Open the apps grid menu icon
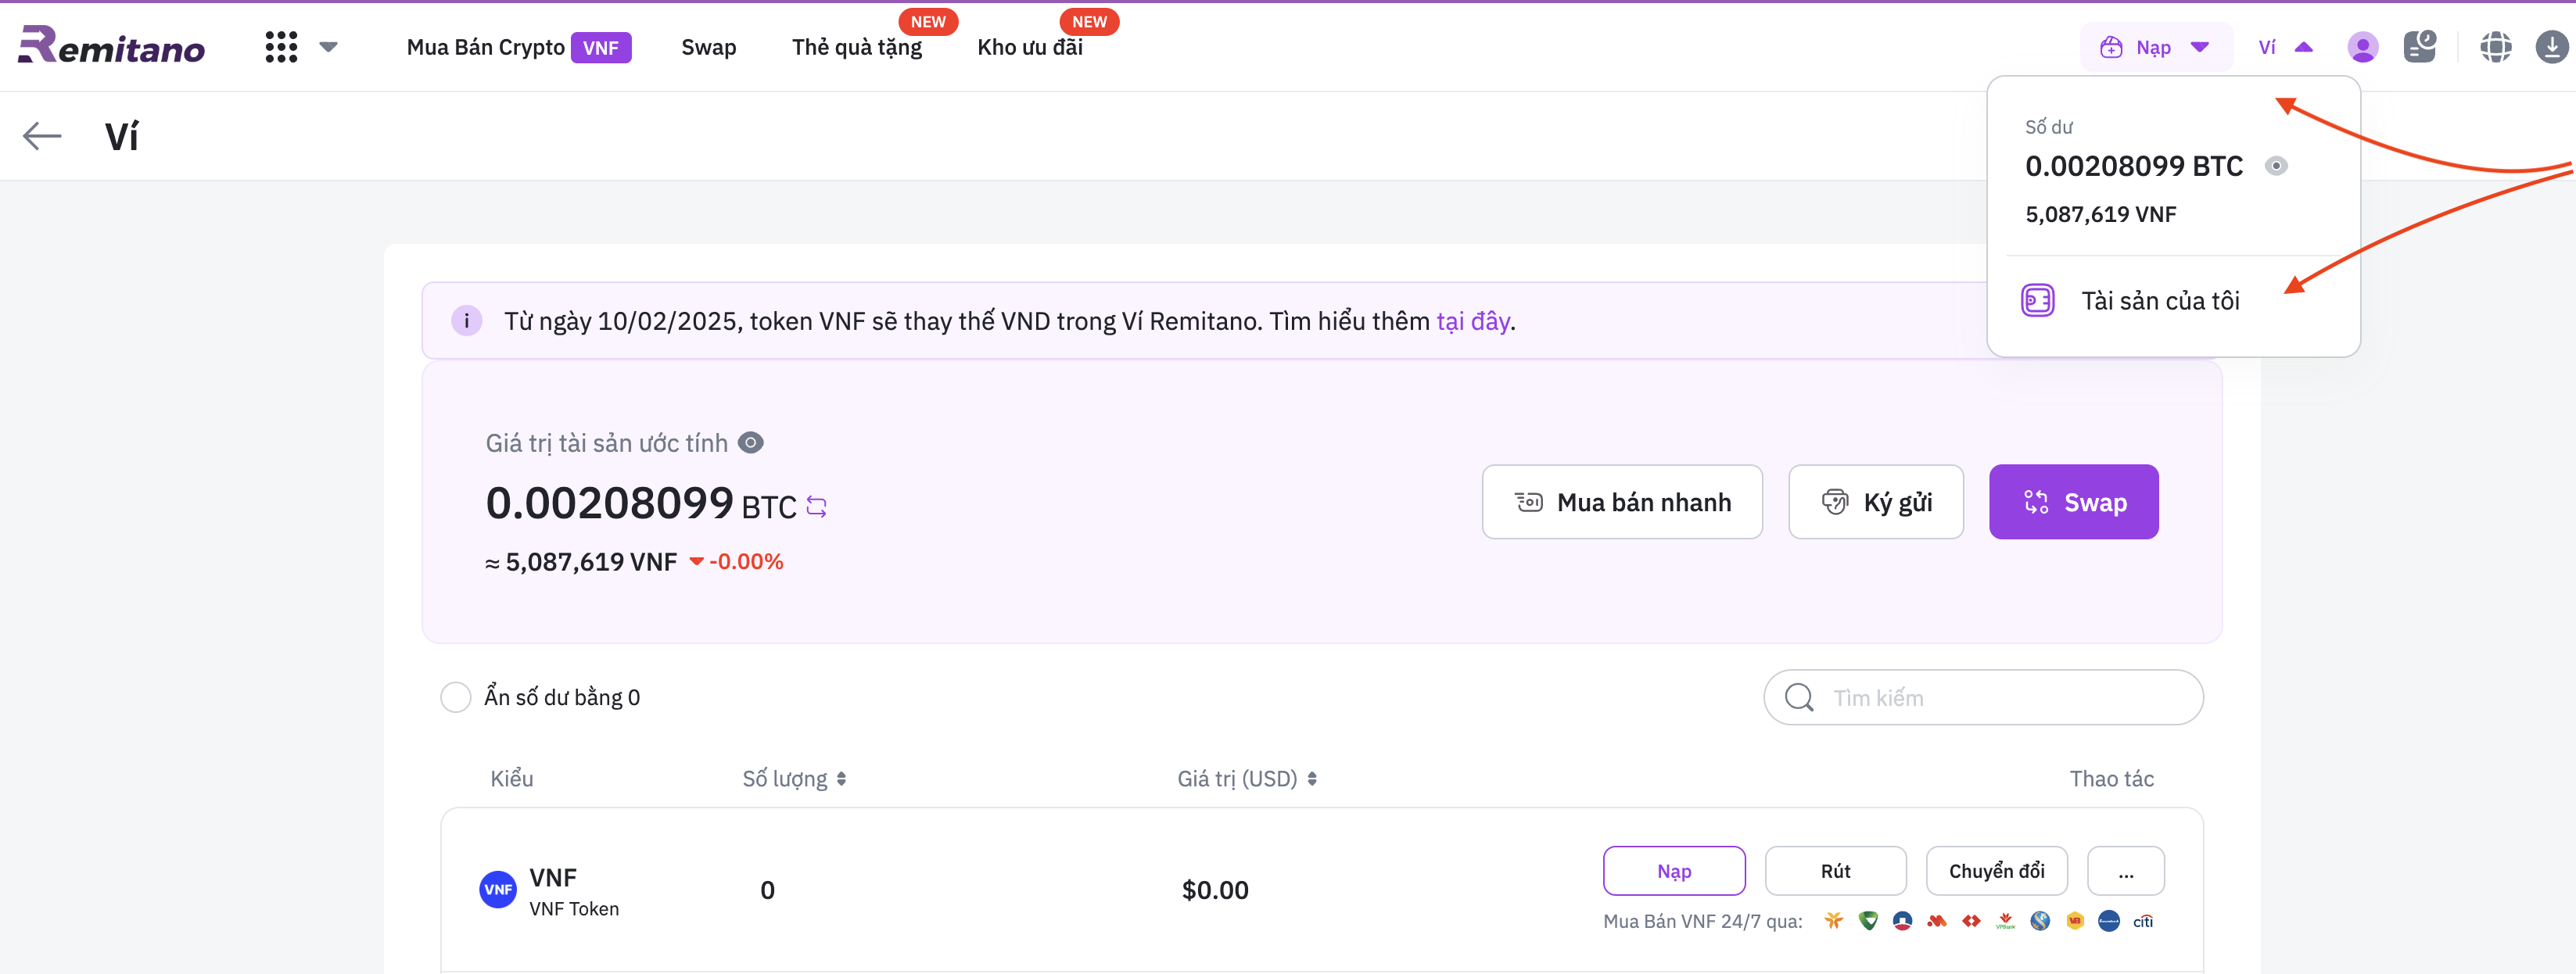The width and height of the screenshot is (2576, 974). pyautogui.click(x=281, y=47)
